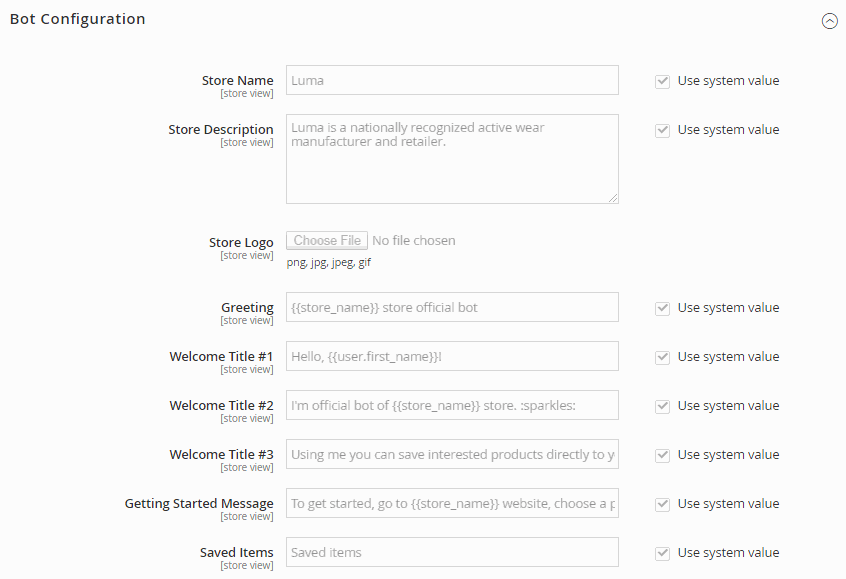This screenshot has height=579, width=846.
Task: Toggle Use system value for Welcome Title #2
Action: coord(662,406)
